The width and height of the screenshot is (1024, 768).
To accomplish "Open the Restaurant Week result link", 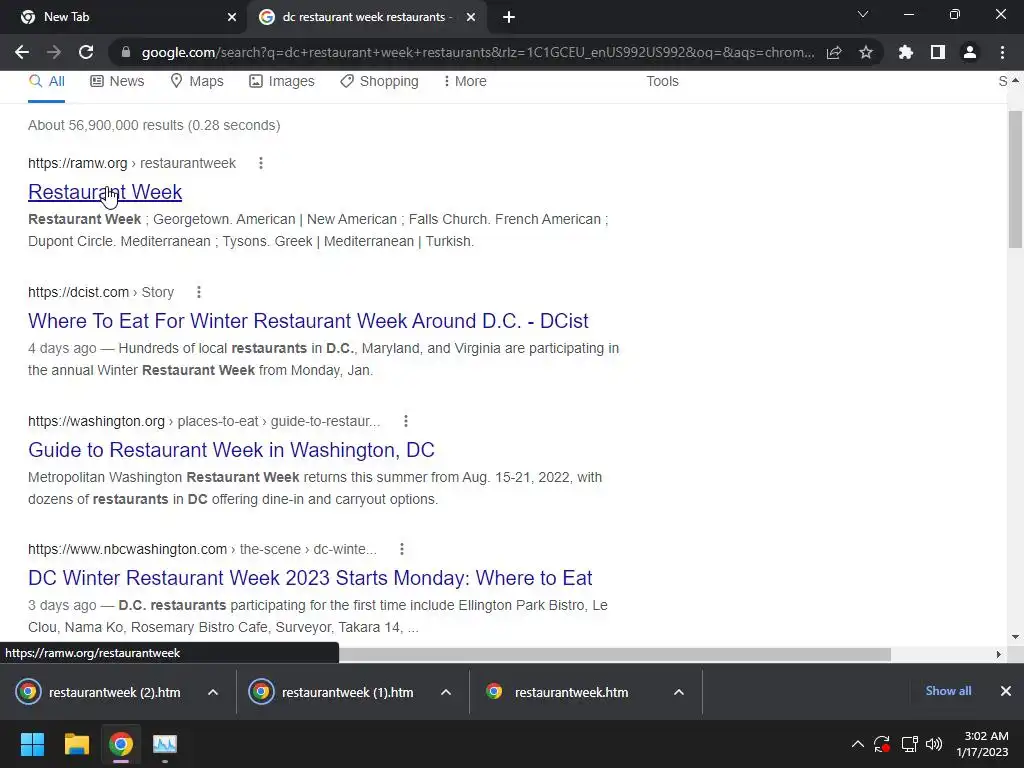I will click(x=105, y=192).
